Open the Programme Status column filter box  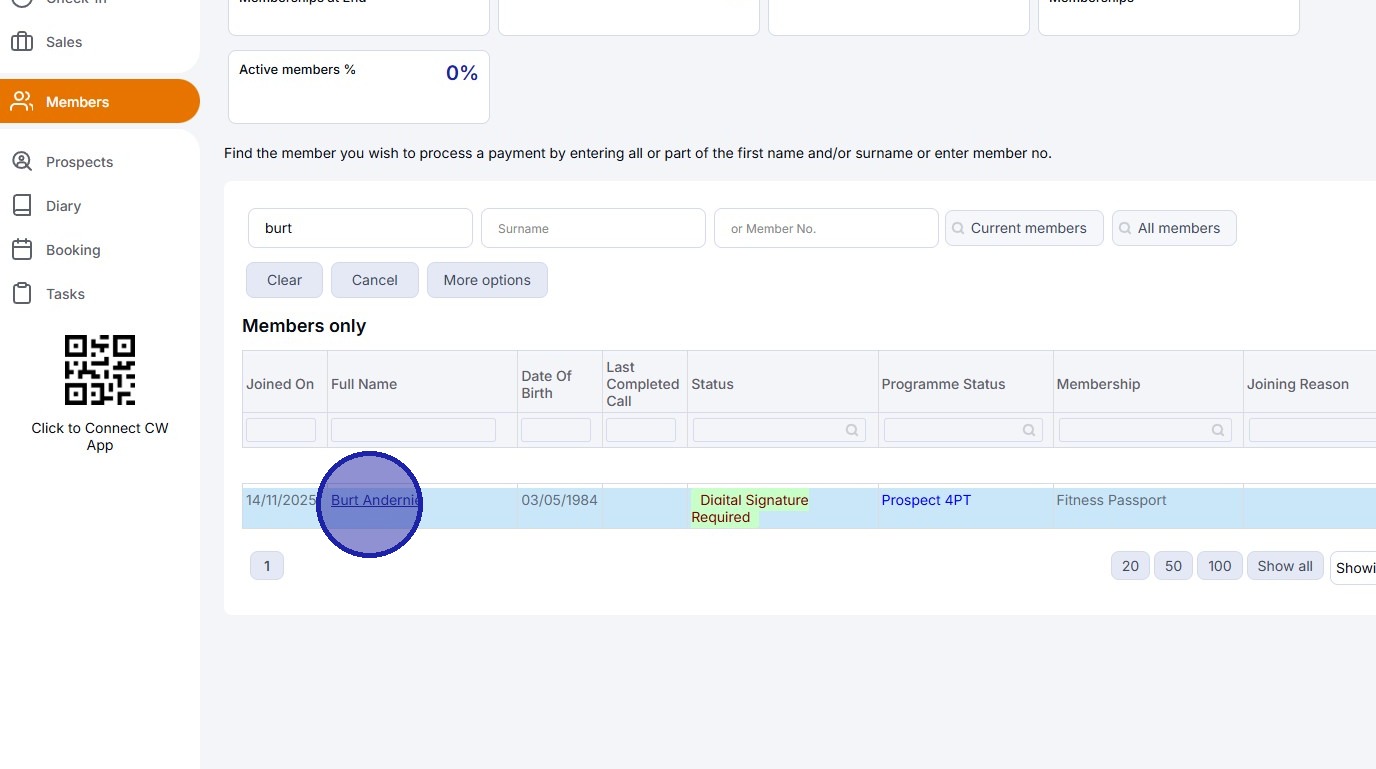pos(963,430)
